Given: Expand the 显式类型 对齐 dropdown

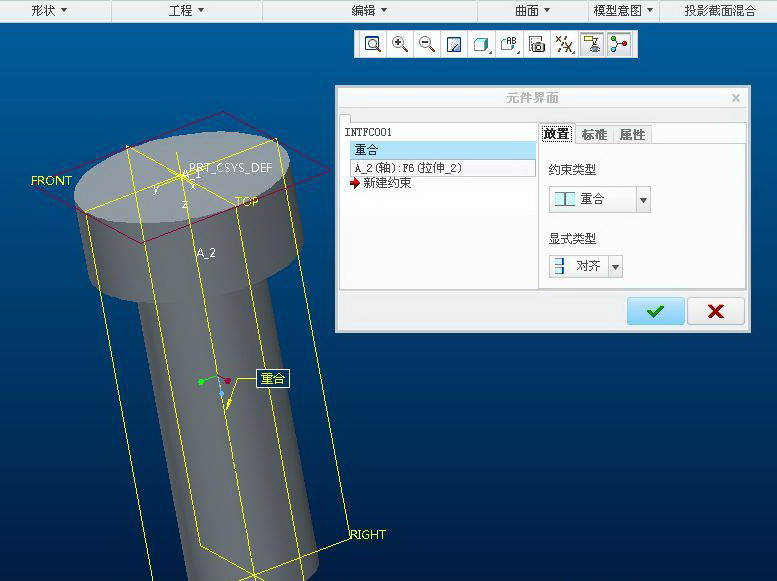Looking at the screenshot, I should [615, 267].
